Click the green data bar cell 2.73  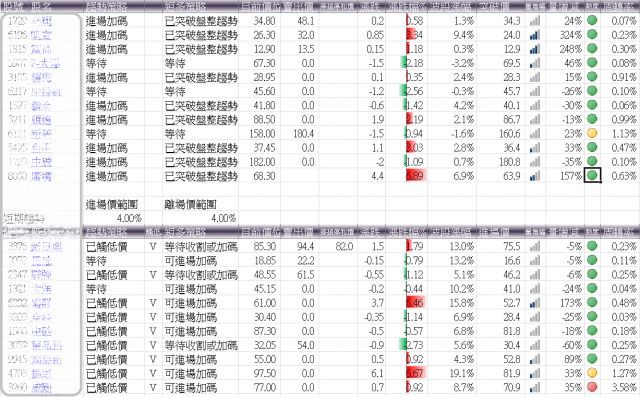(406, 346)
